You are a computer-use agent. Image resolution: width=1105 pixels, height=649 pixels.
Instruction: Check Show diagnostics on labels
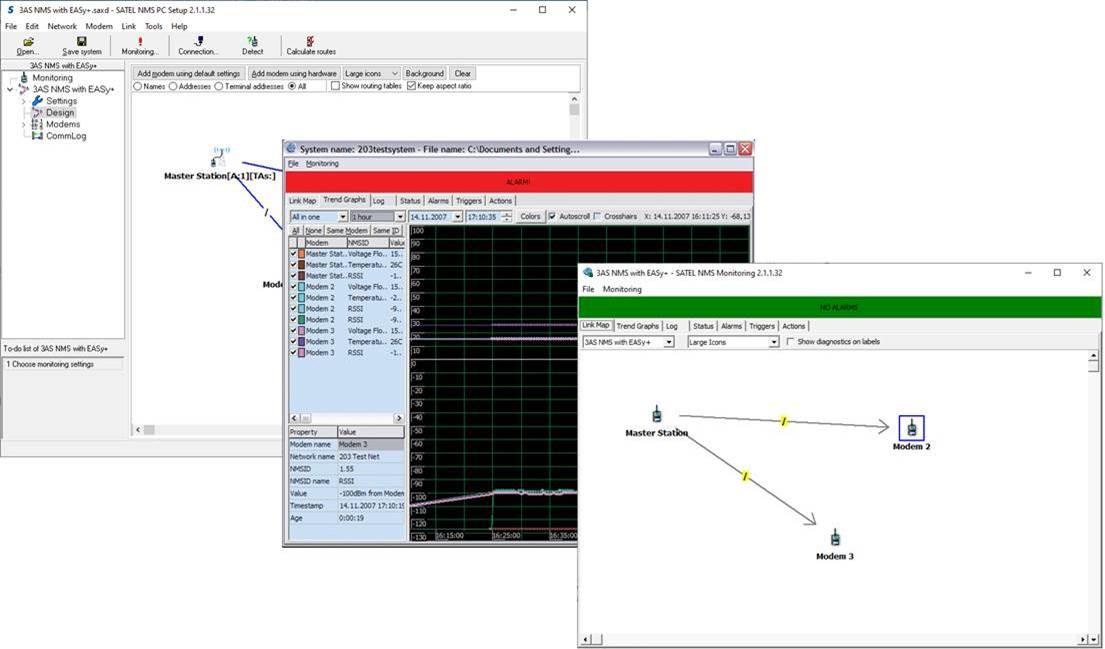click(791, 342)
